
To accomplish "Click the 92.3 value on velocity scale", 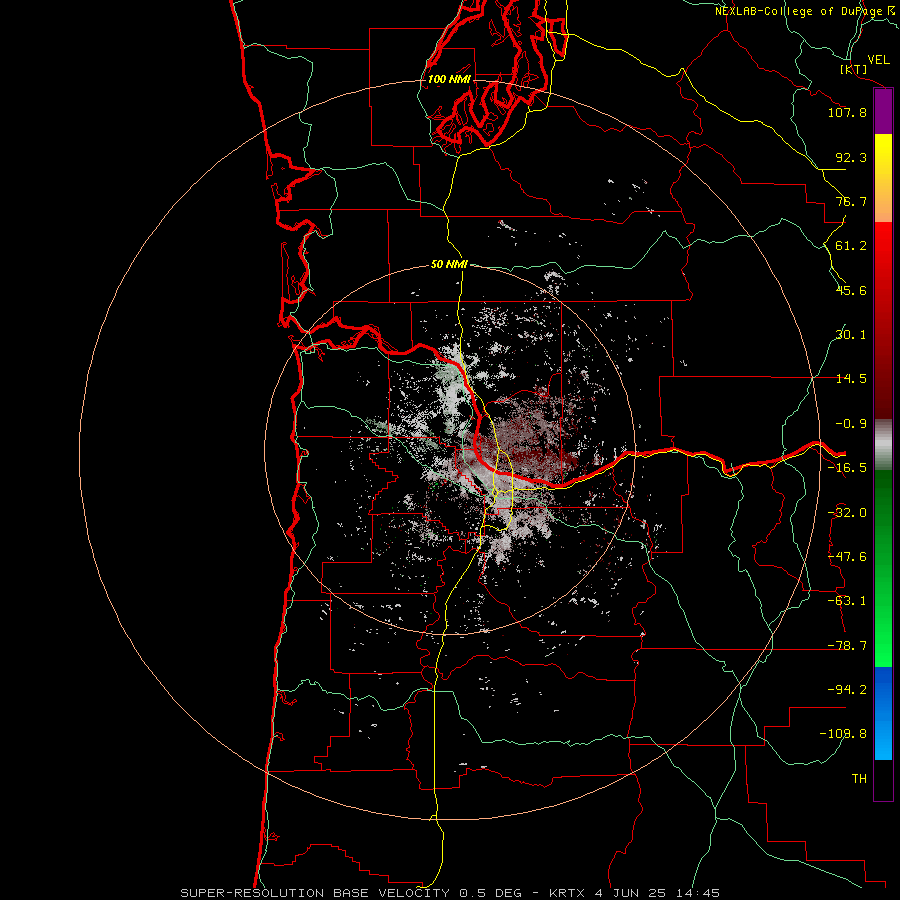I will tap(851, 157).
